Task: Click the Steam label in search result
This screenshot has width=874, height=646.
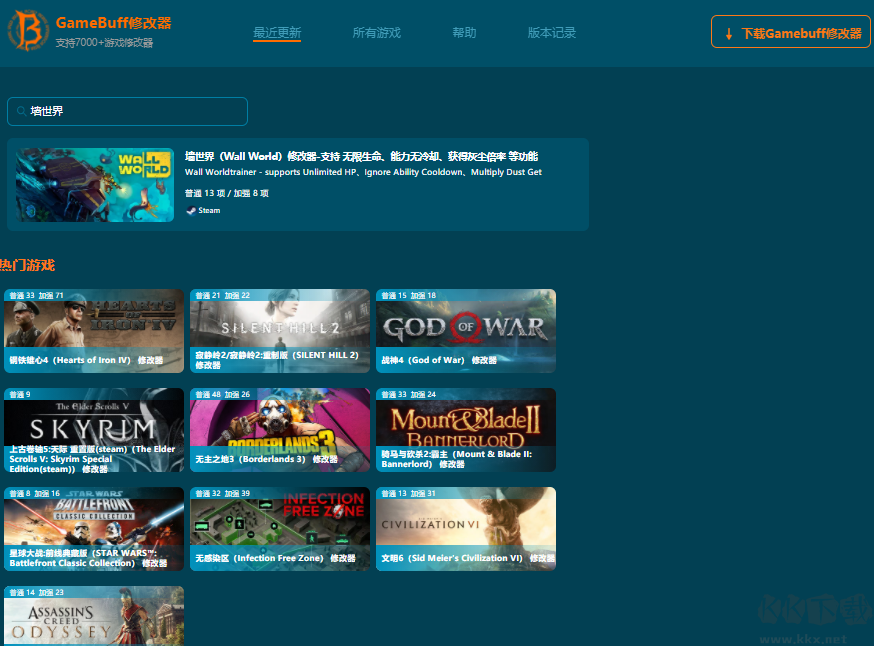Action: coord(209,211)
